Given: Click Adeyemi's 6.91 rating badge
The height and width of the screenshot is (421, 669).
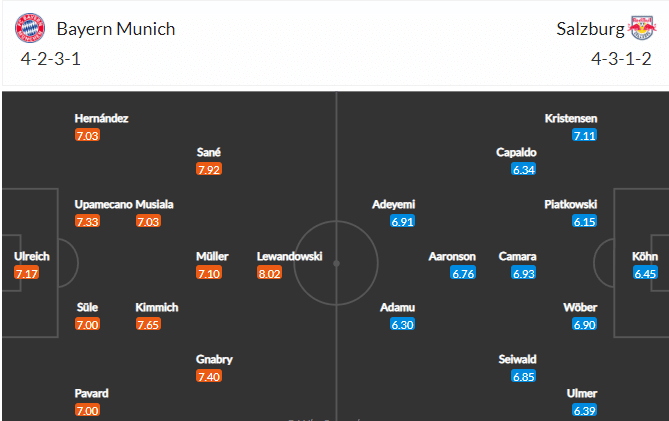Looking at the screenshot, I should point(402,221).
